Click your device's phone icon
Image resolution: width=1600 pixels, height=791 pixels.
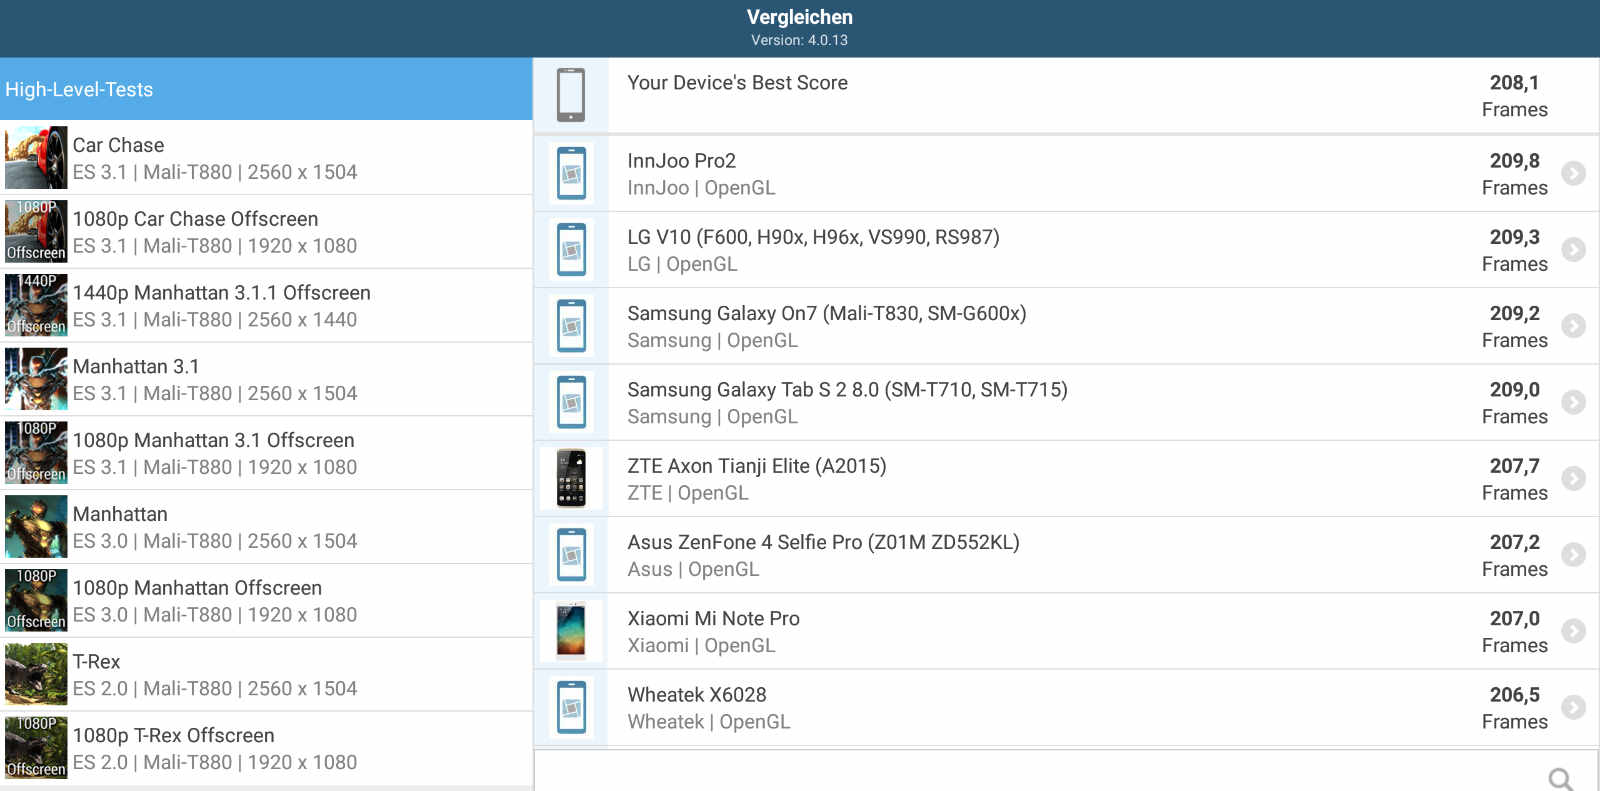tap(571, 95)
